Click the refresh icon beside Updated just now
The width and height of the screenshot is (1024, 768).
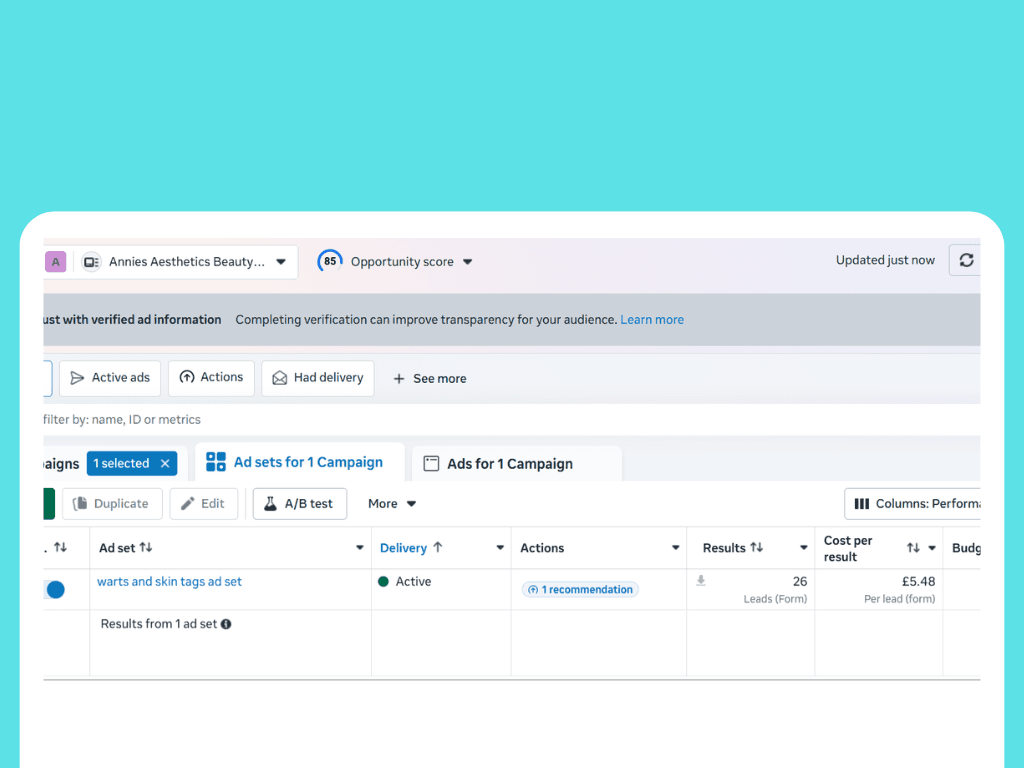coord(966,261)
